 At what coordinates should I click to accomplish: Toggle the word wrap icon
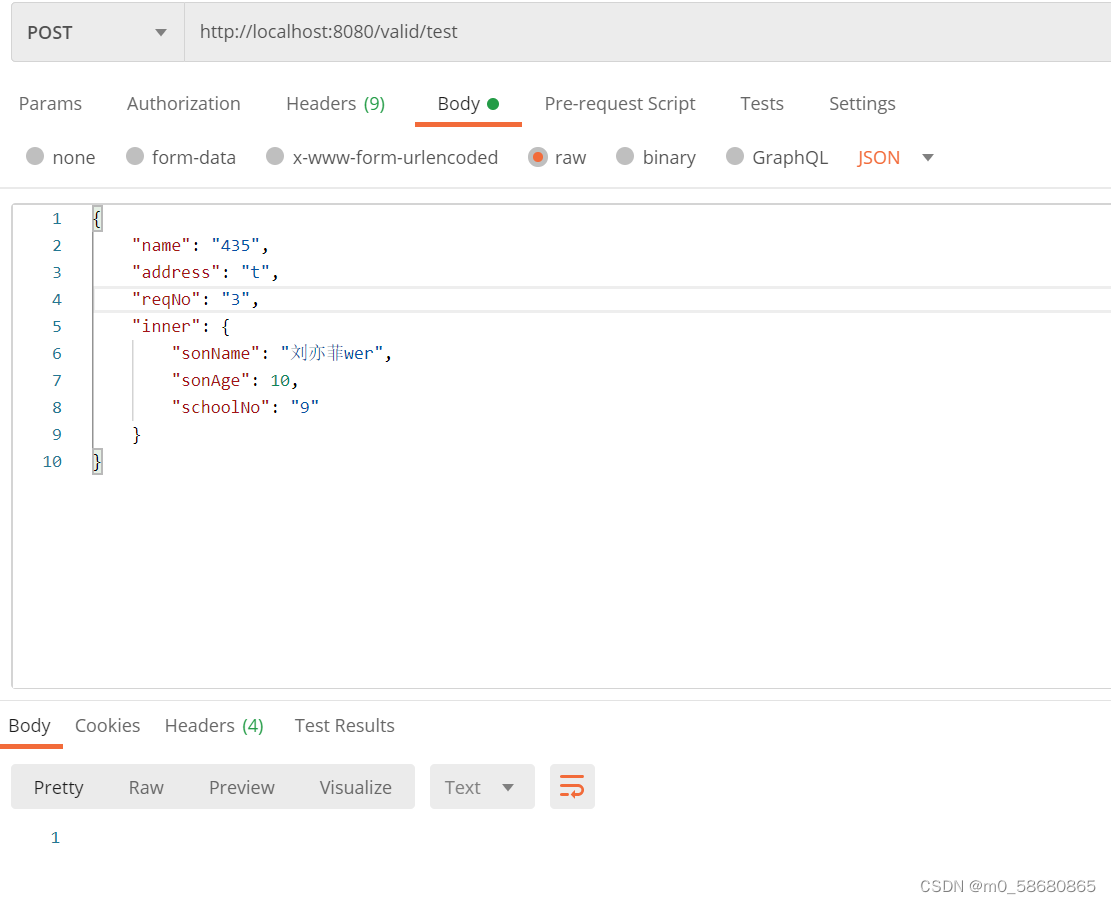pos(572,787)
